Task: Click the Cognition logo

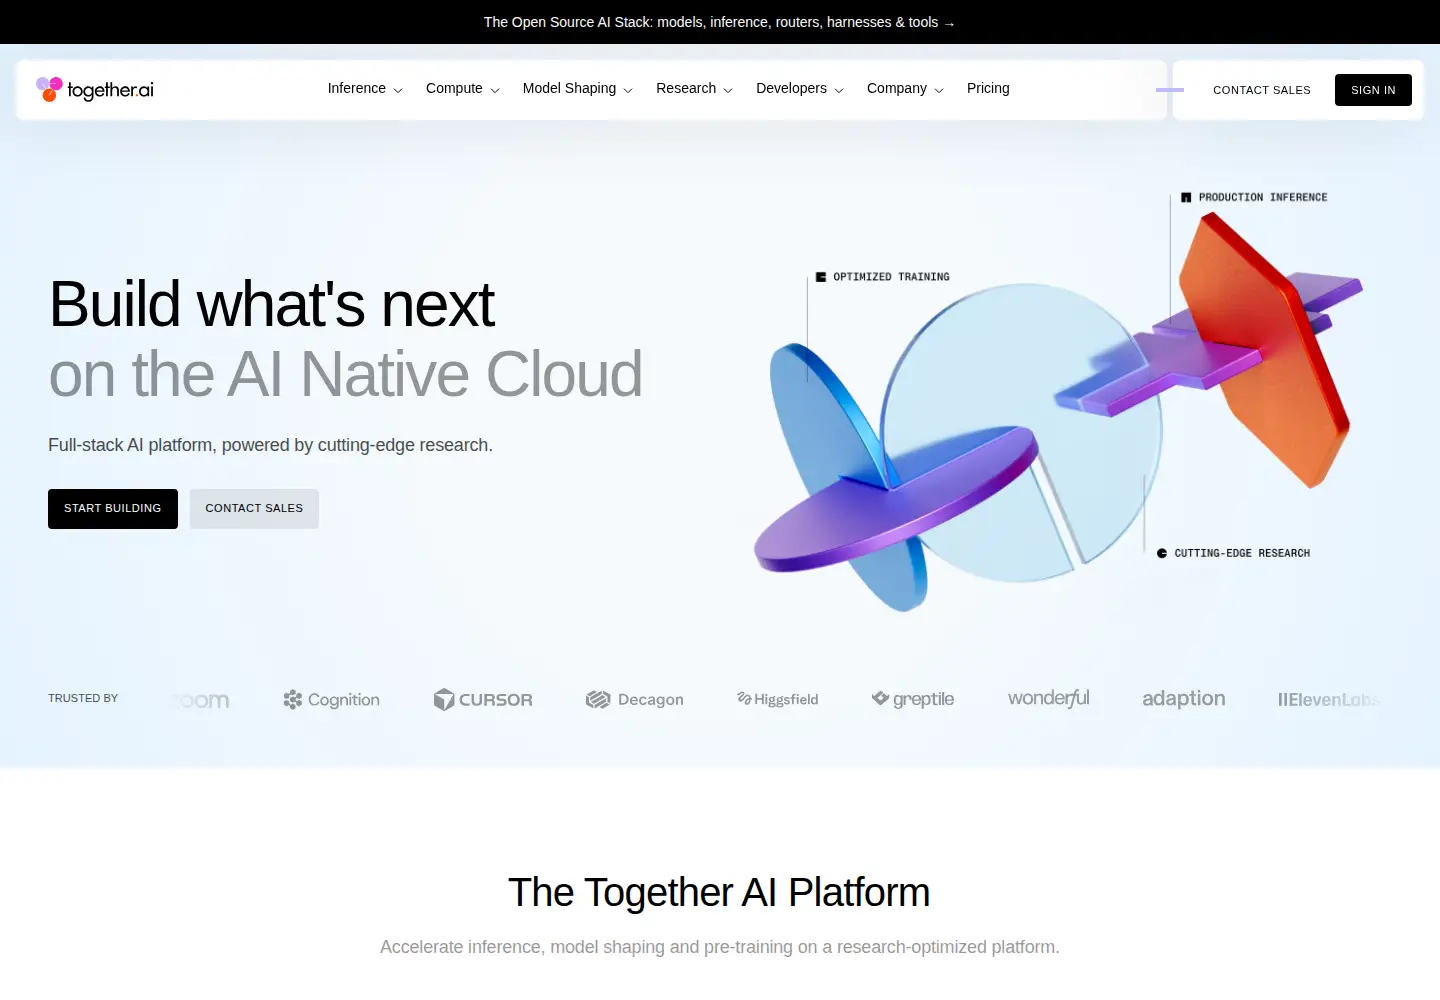Action: (331, 700)
